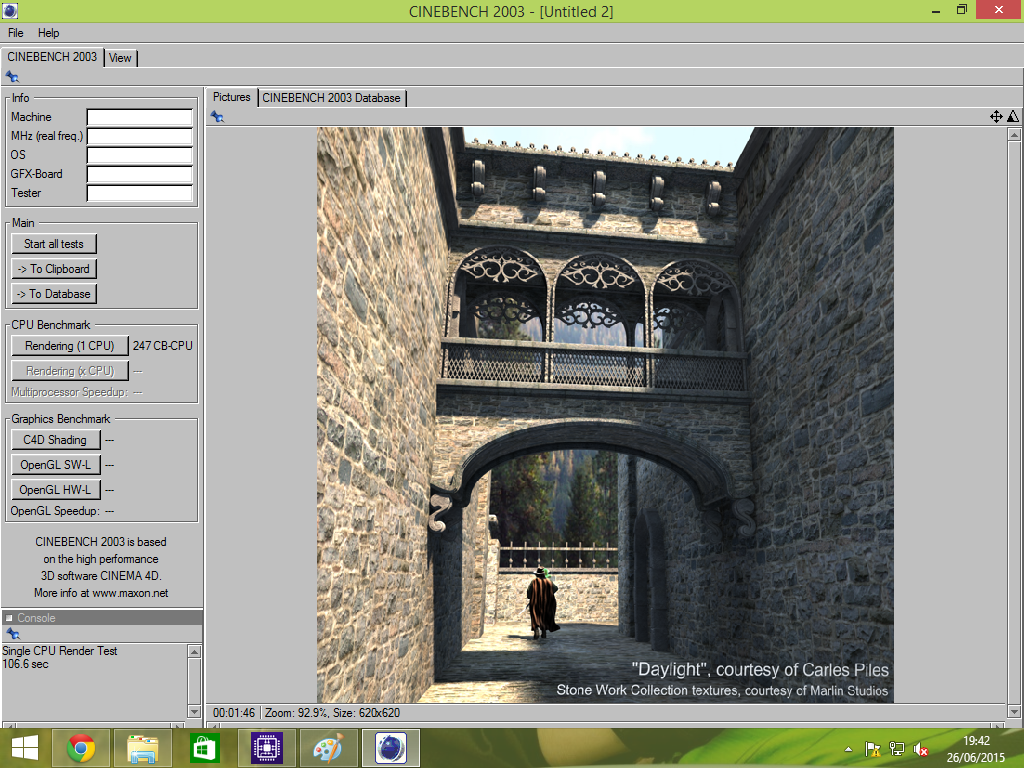Run the Rendering (1 CPU) benchmark

coord(70,346)
